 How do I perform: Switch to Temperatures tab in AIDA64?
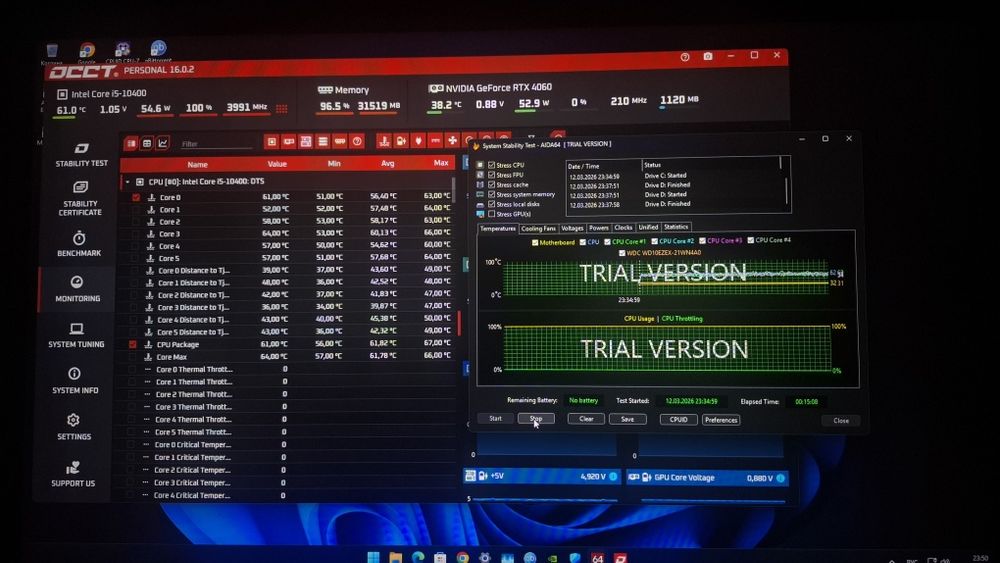pos(497,228)
